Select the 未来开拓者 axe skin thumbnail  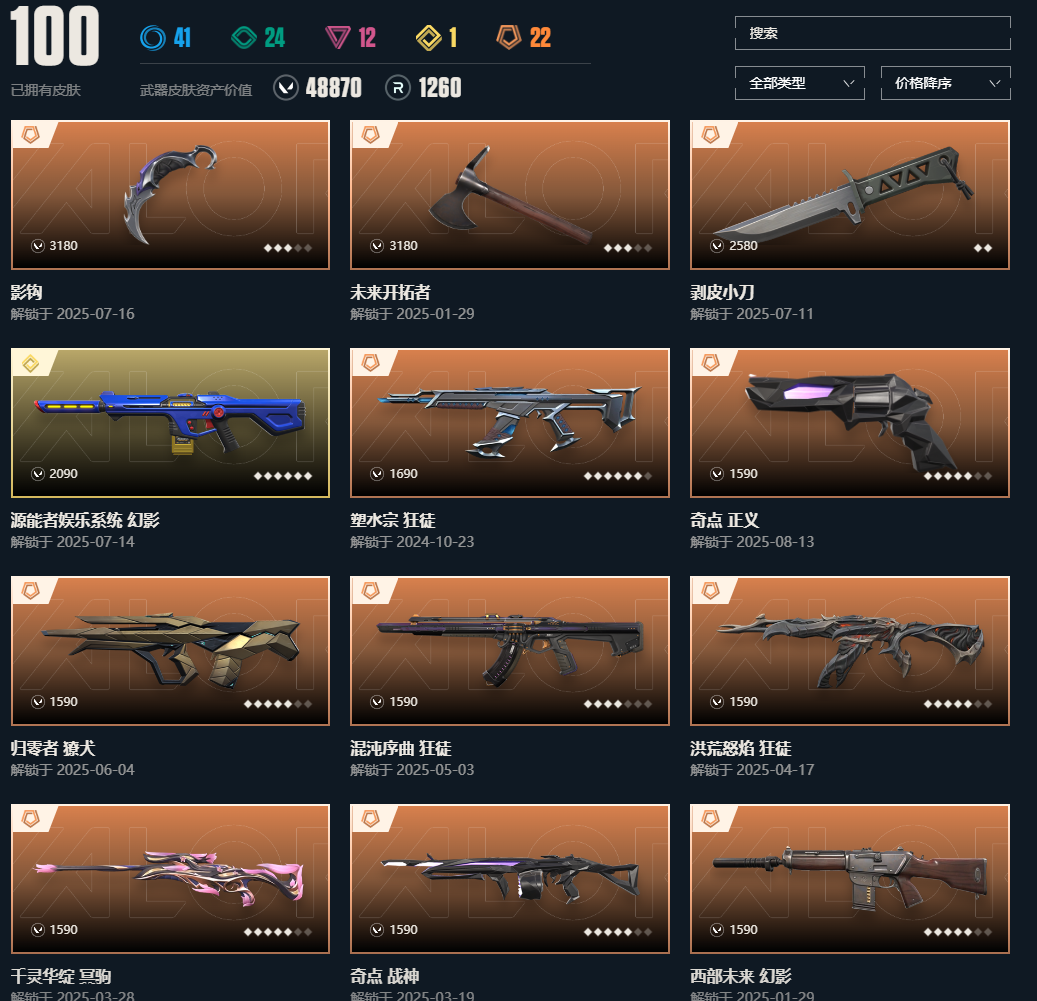coord(510,195)
